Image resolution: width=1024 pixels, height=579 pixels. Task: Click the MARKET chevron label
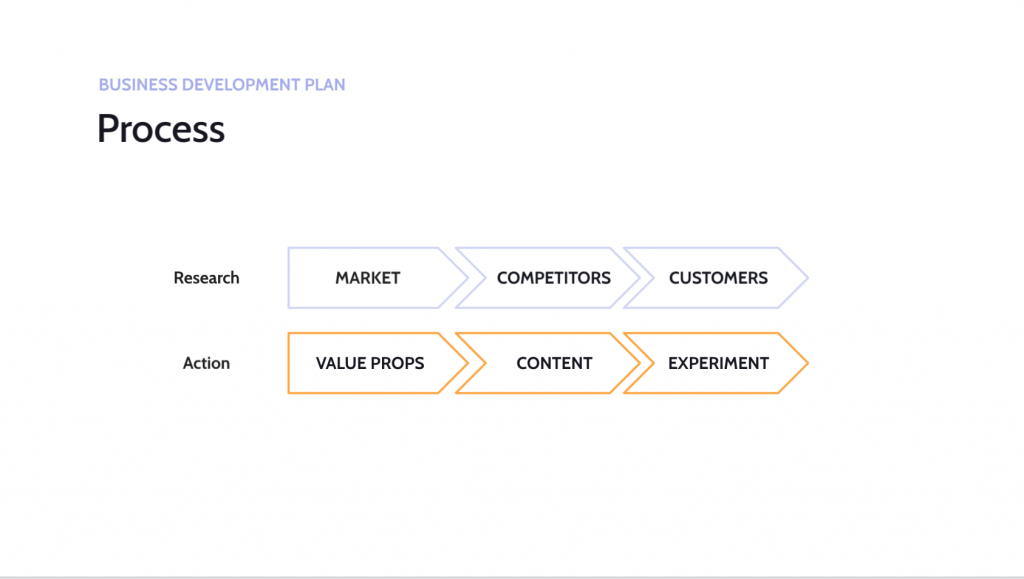point(367,278)
